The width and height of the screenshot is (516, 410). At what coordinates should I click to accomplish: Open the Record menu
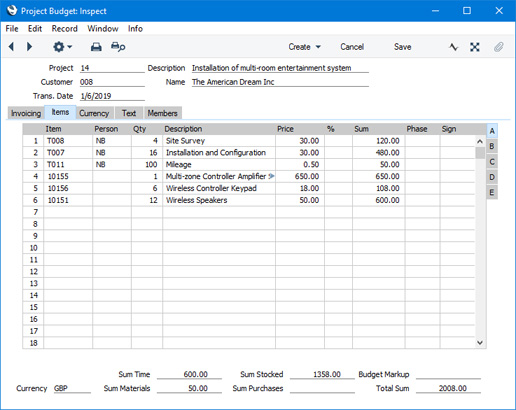tap(65, 29)
